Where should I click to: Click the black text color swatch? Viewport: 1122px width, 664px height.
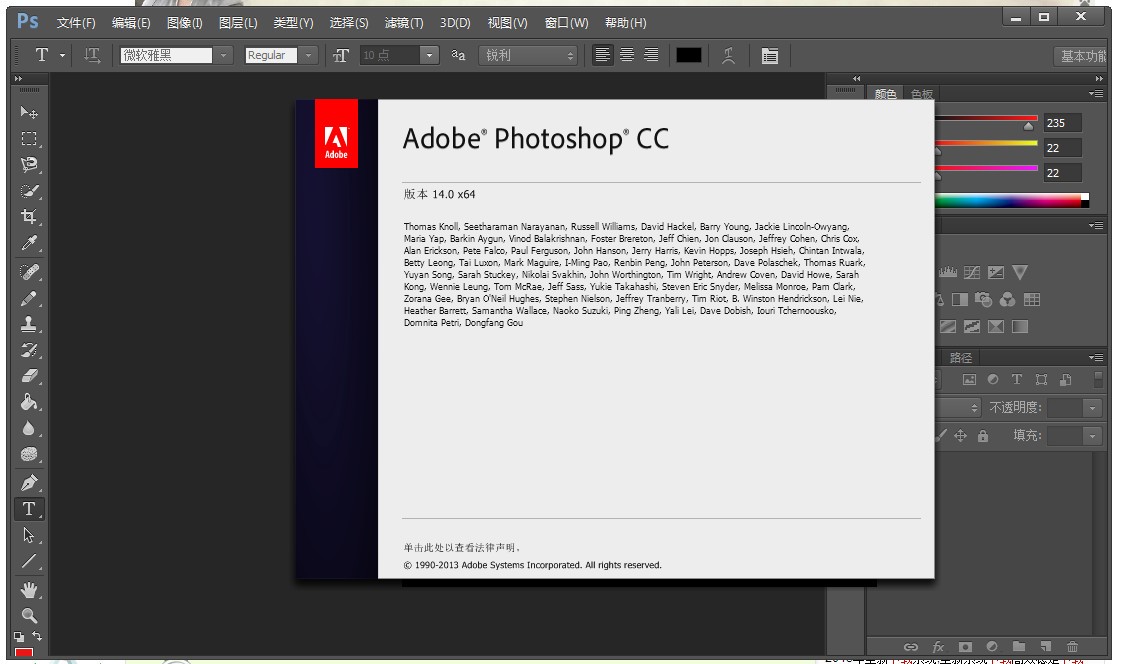(x=689, y=56)
